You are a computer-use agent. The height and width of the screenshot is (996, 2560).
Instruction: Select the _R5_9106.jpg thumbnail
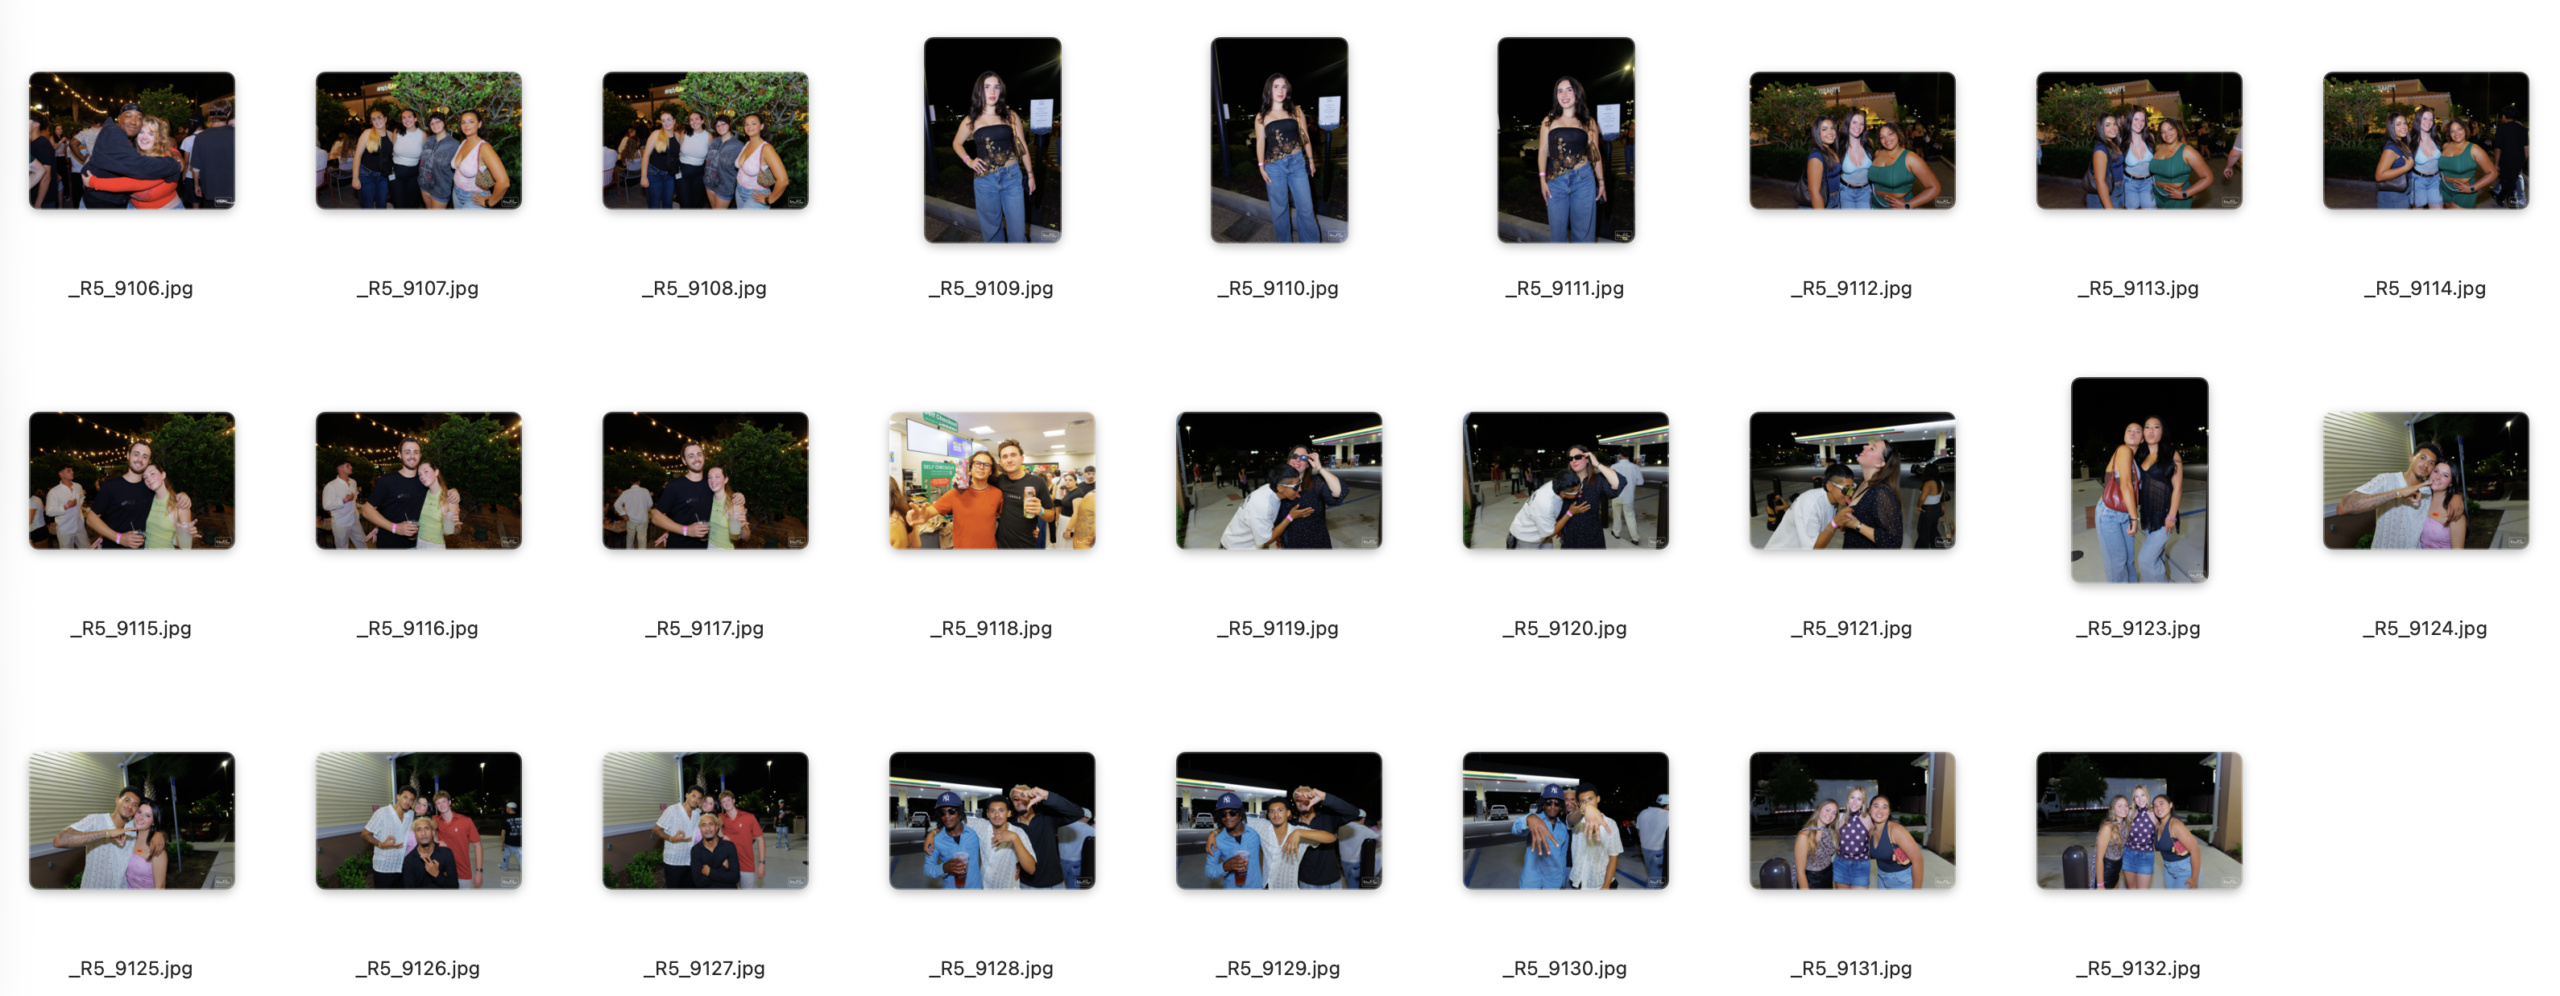pos(132,140)
